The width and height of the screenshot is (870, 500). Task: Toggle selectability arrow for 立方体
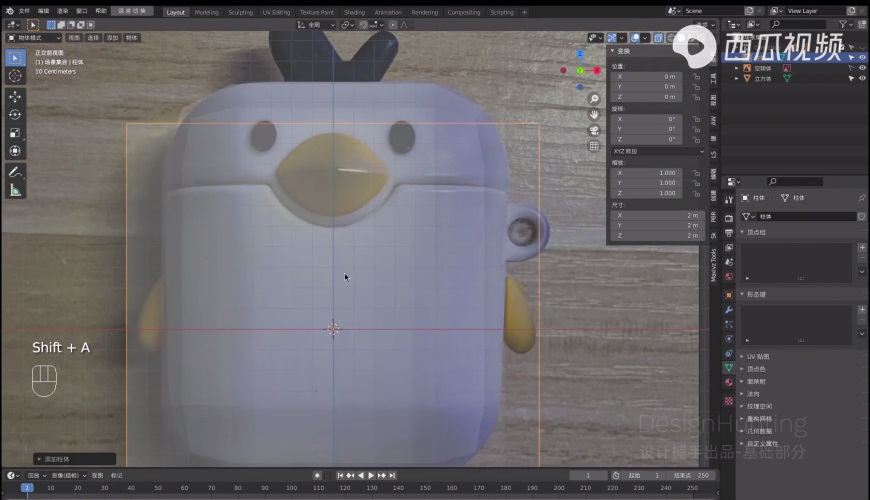(851, 78)
